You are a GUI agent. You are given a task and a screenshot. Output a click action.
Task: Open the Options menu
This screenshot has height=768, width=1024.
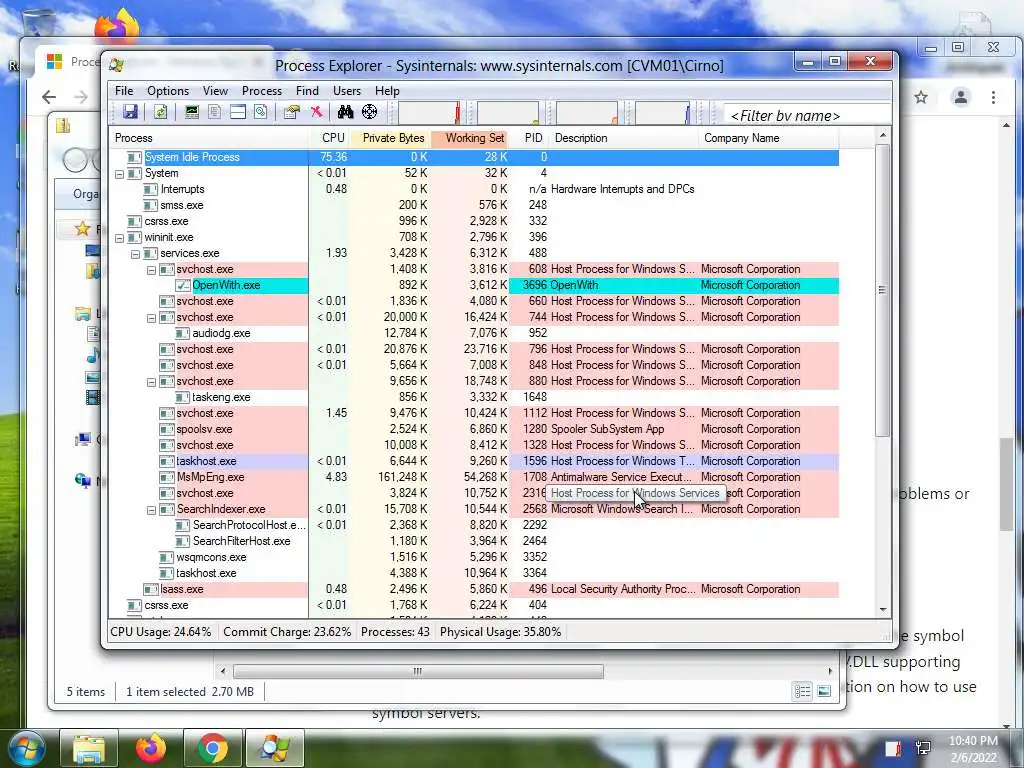[x=168, y=91]
